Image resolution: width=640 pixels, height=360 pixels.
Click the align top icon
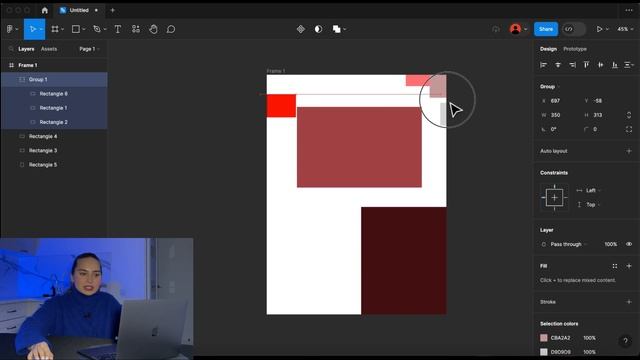(x=587, y=65)
